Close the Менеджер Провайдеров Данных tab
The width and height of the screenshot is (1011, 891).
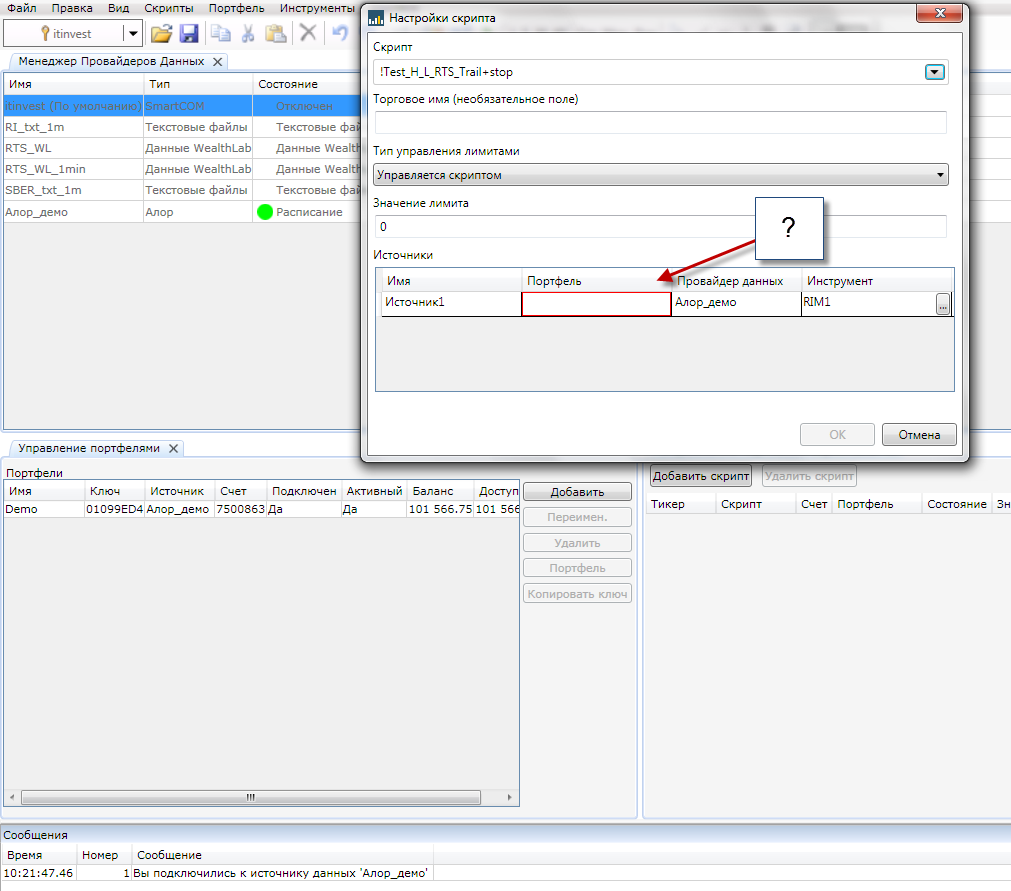coord(217,62)
